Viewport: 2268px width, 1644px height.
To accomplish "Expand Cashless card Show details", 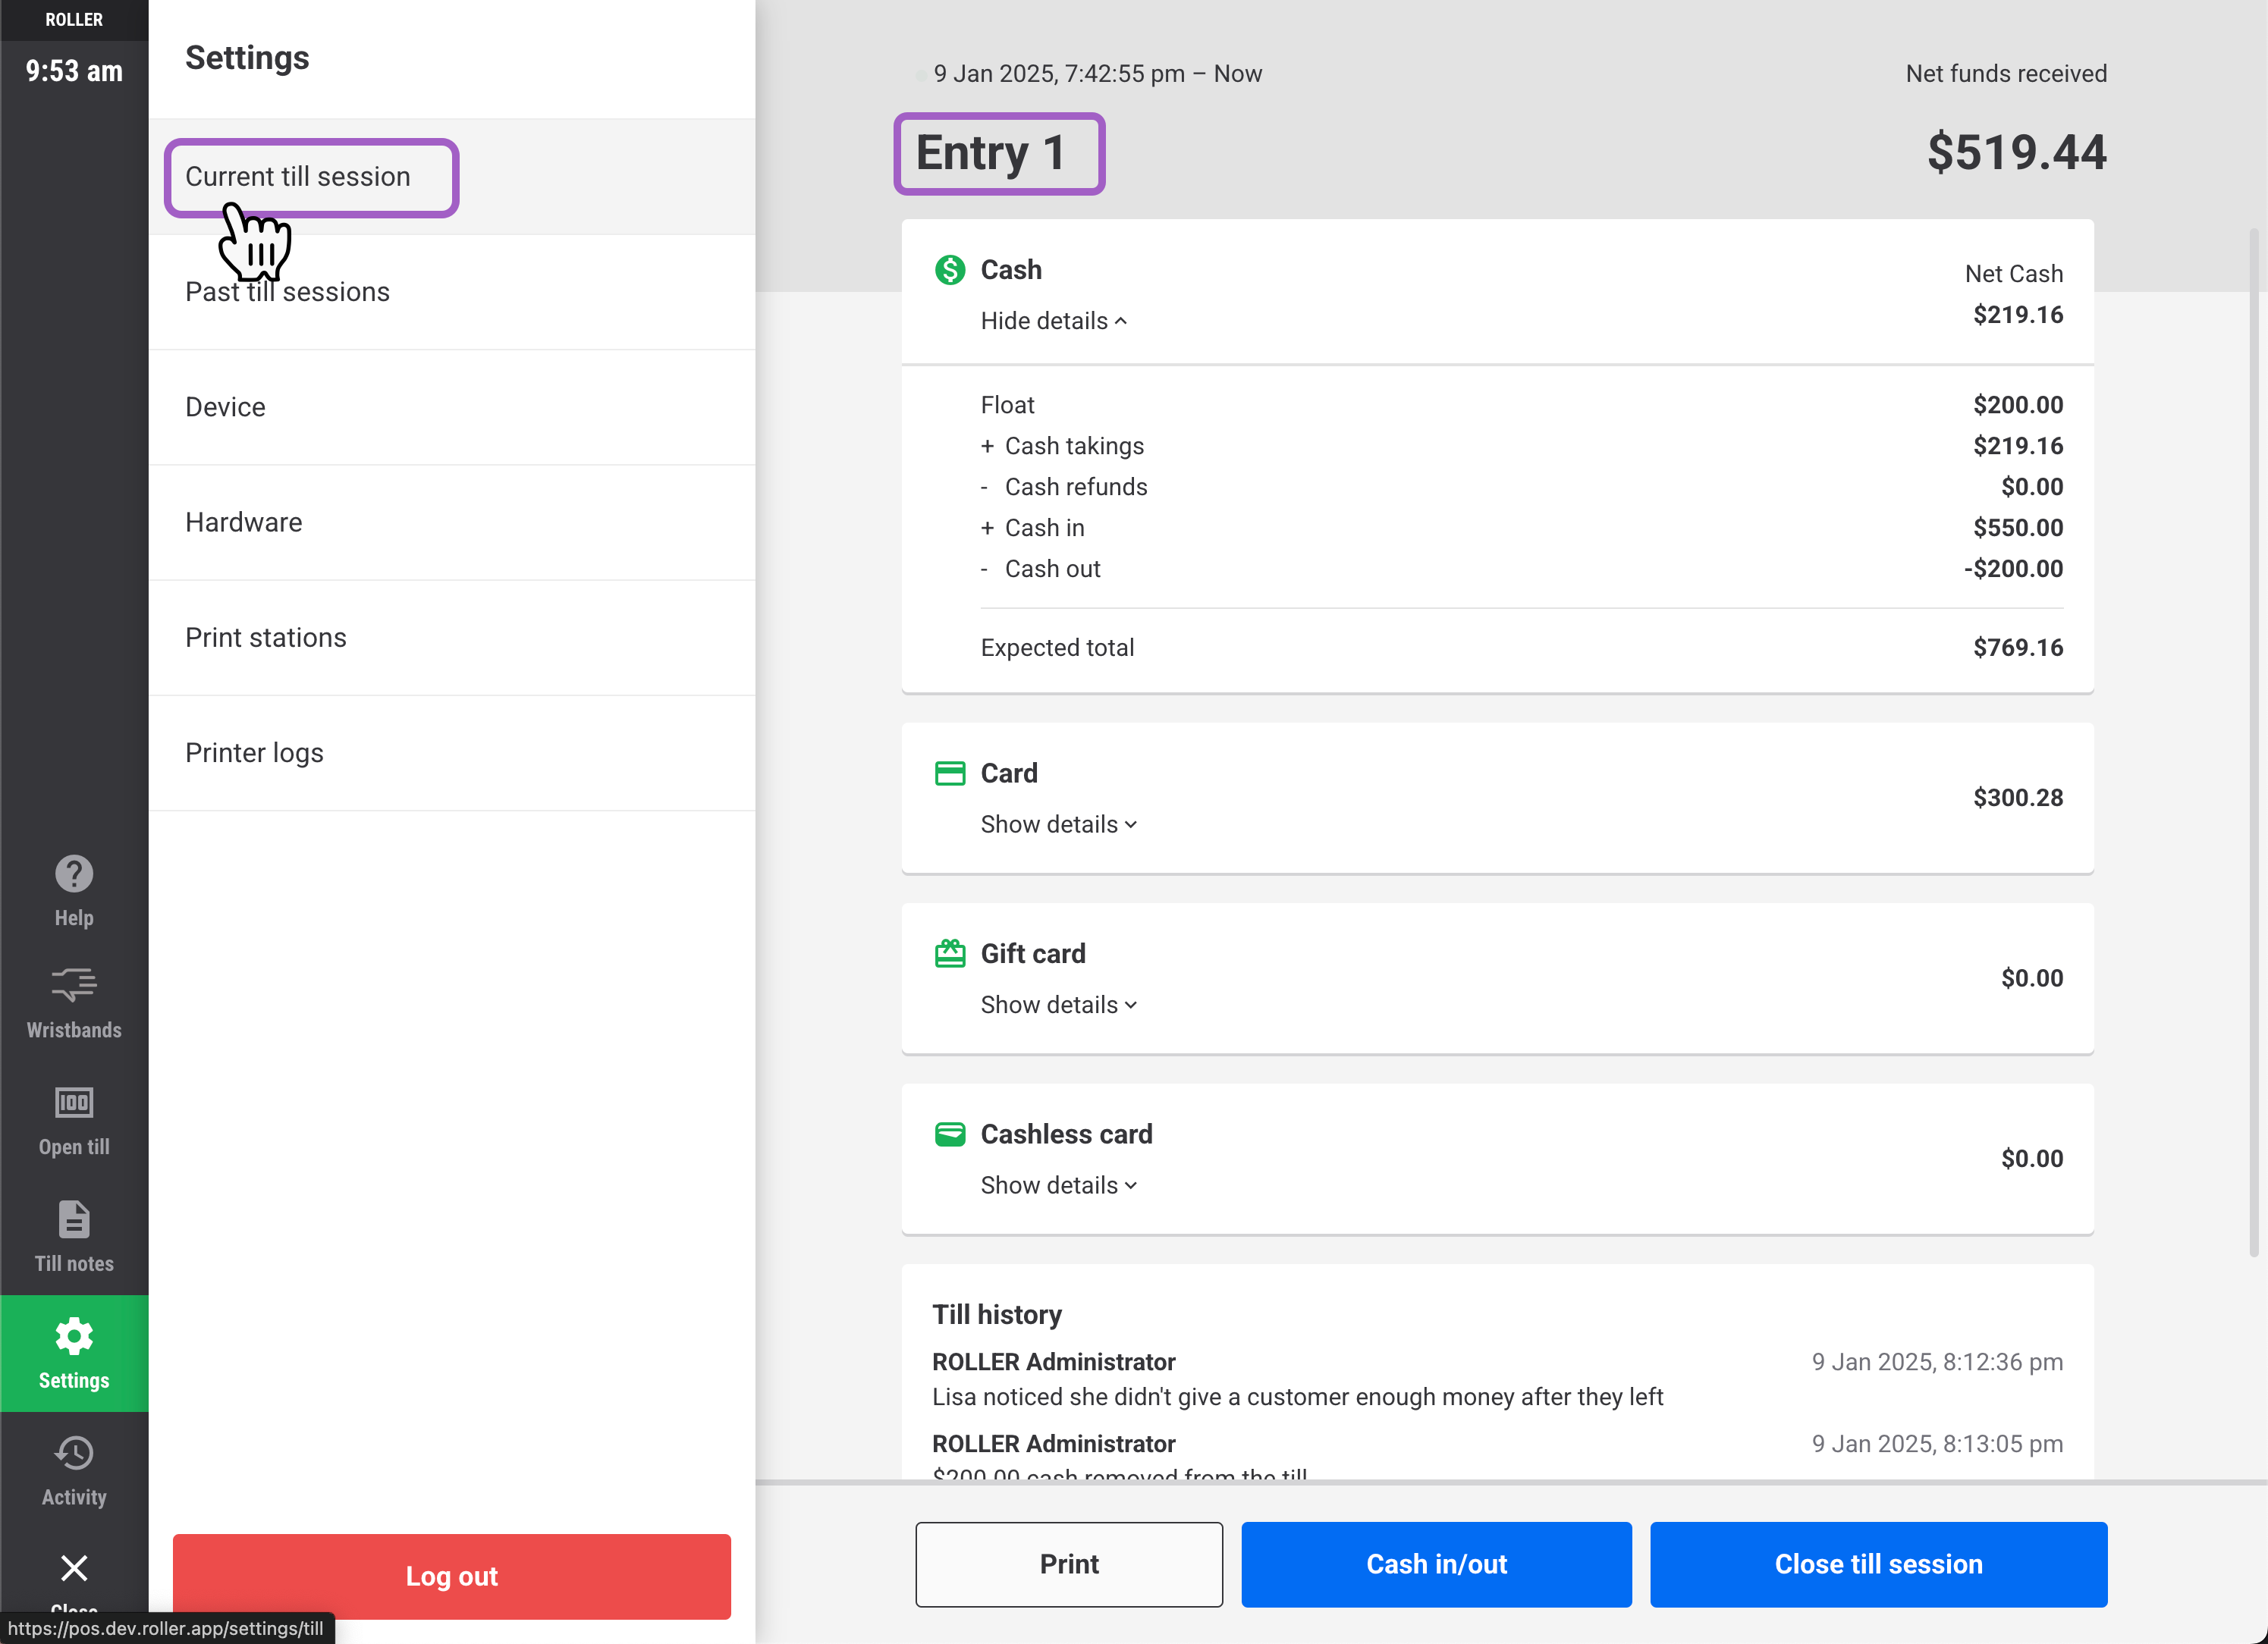I will tap(1058, 1185).
